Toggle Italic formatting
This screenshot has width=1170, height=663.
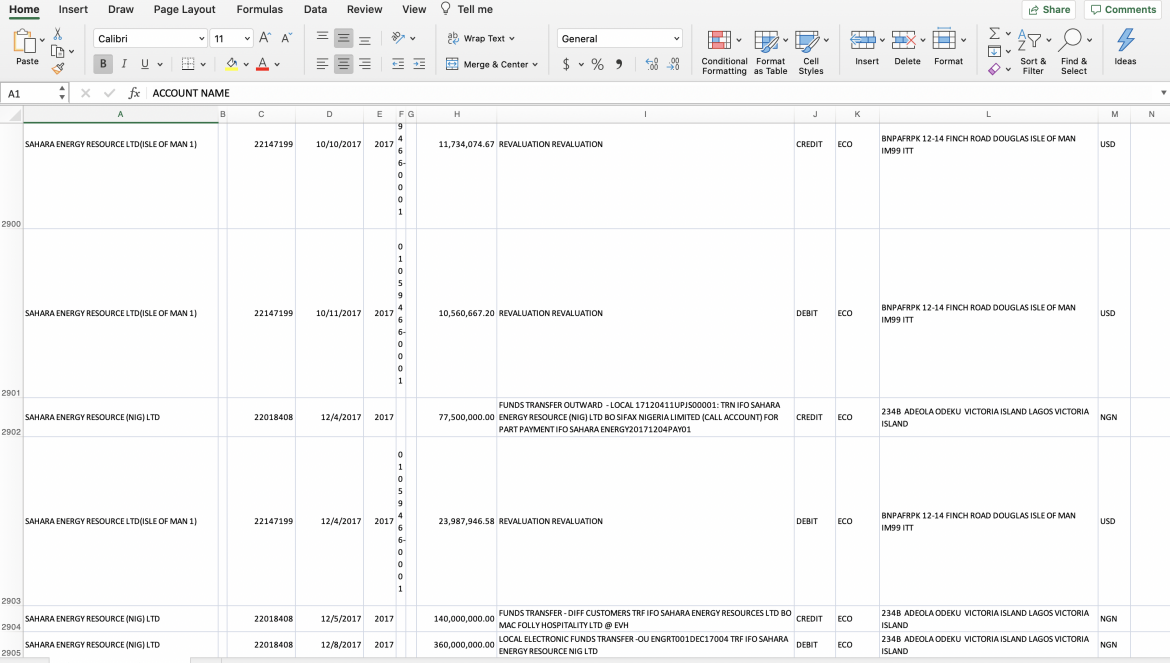coord(124,64)
